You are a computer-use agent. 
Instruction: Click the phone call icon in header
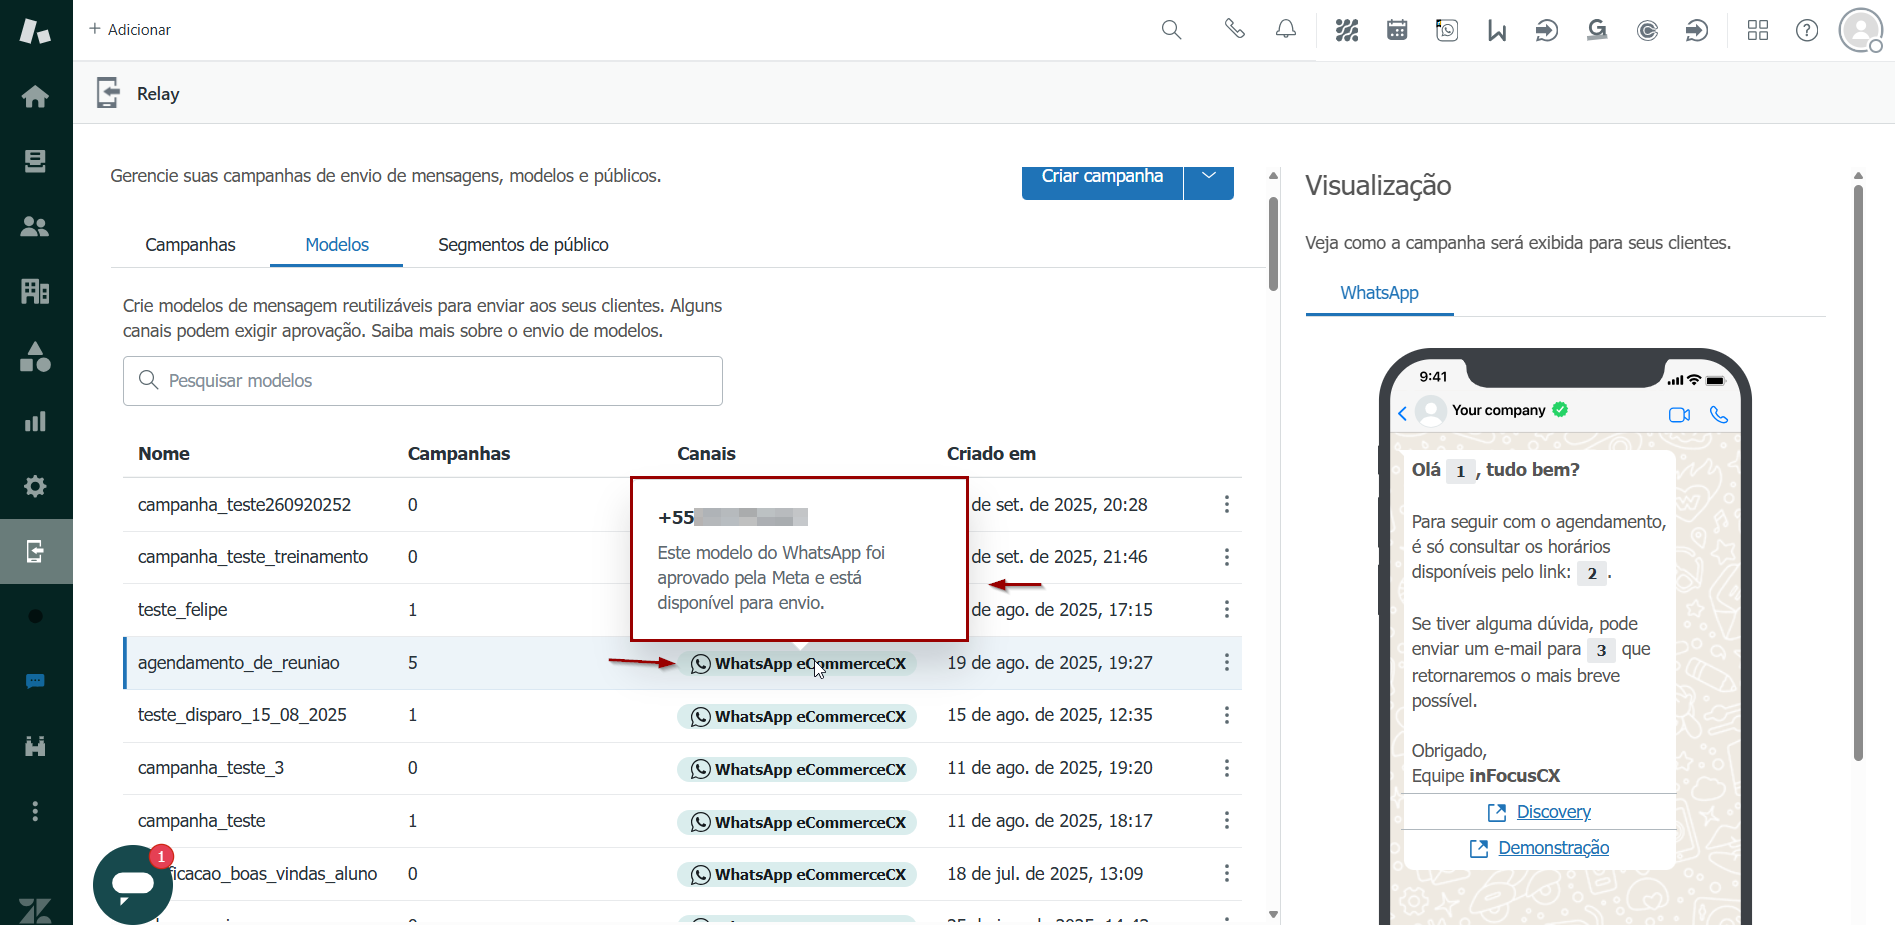tap(1235, 30)
